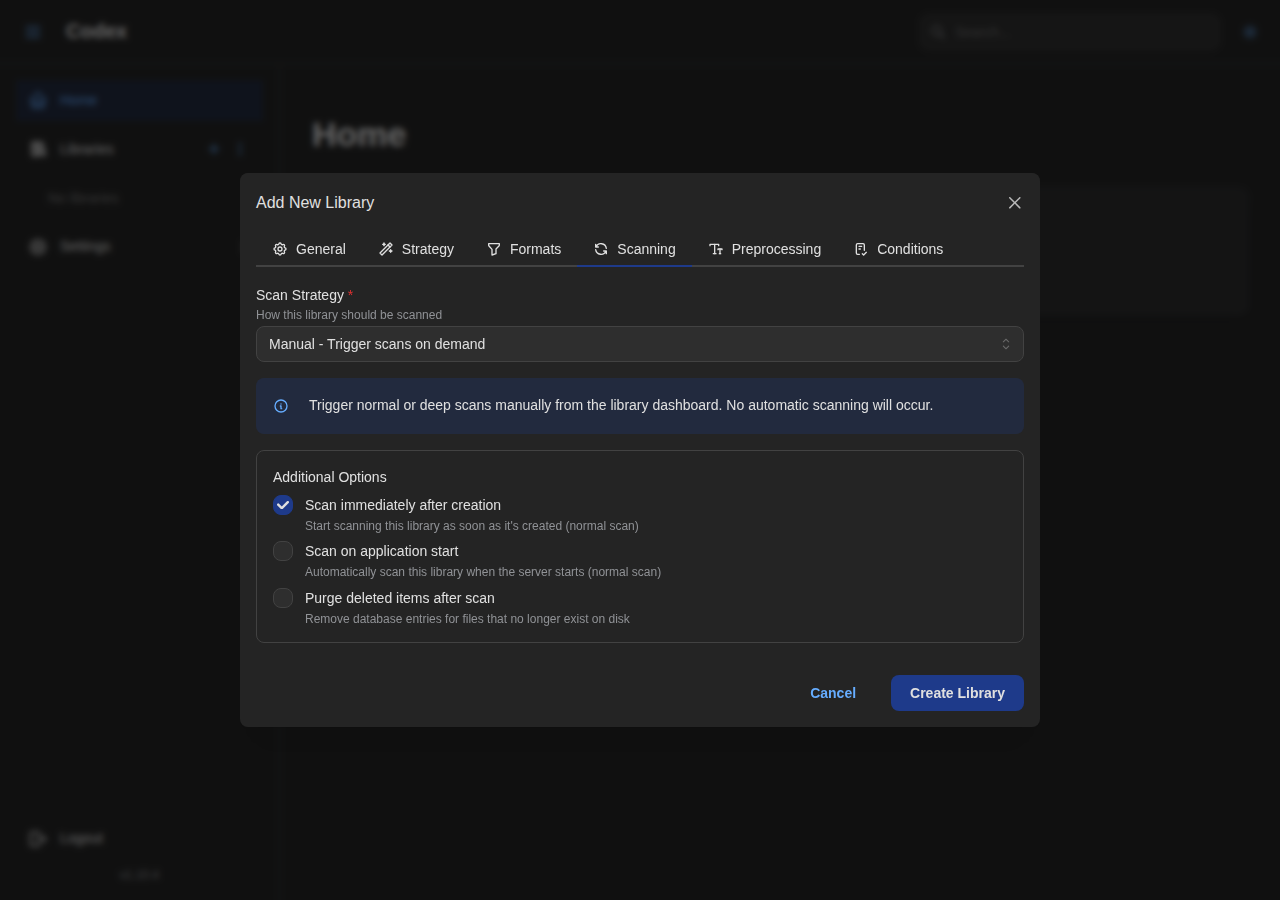This screenshot has width=1280, height=900.
Task: Click the search magnifier icon in the top bar
Action: (937, 31)
